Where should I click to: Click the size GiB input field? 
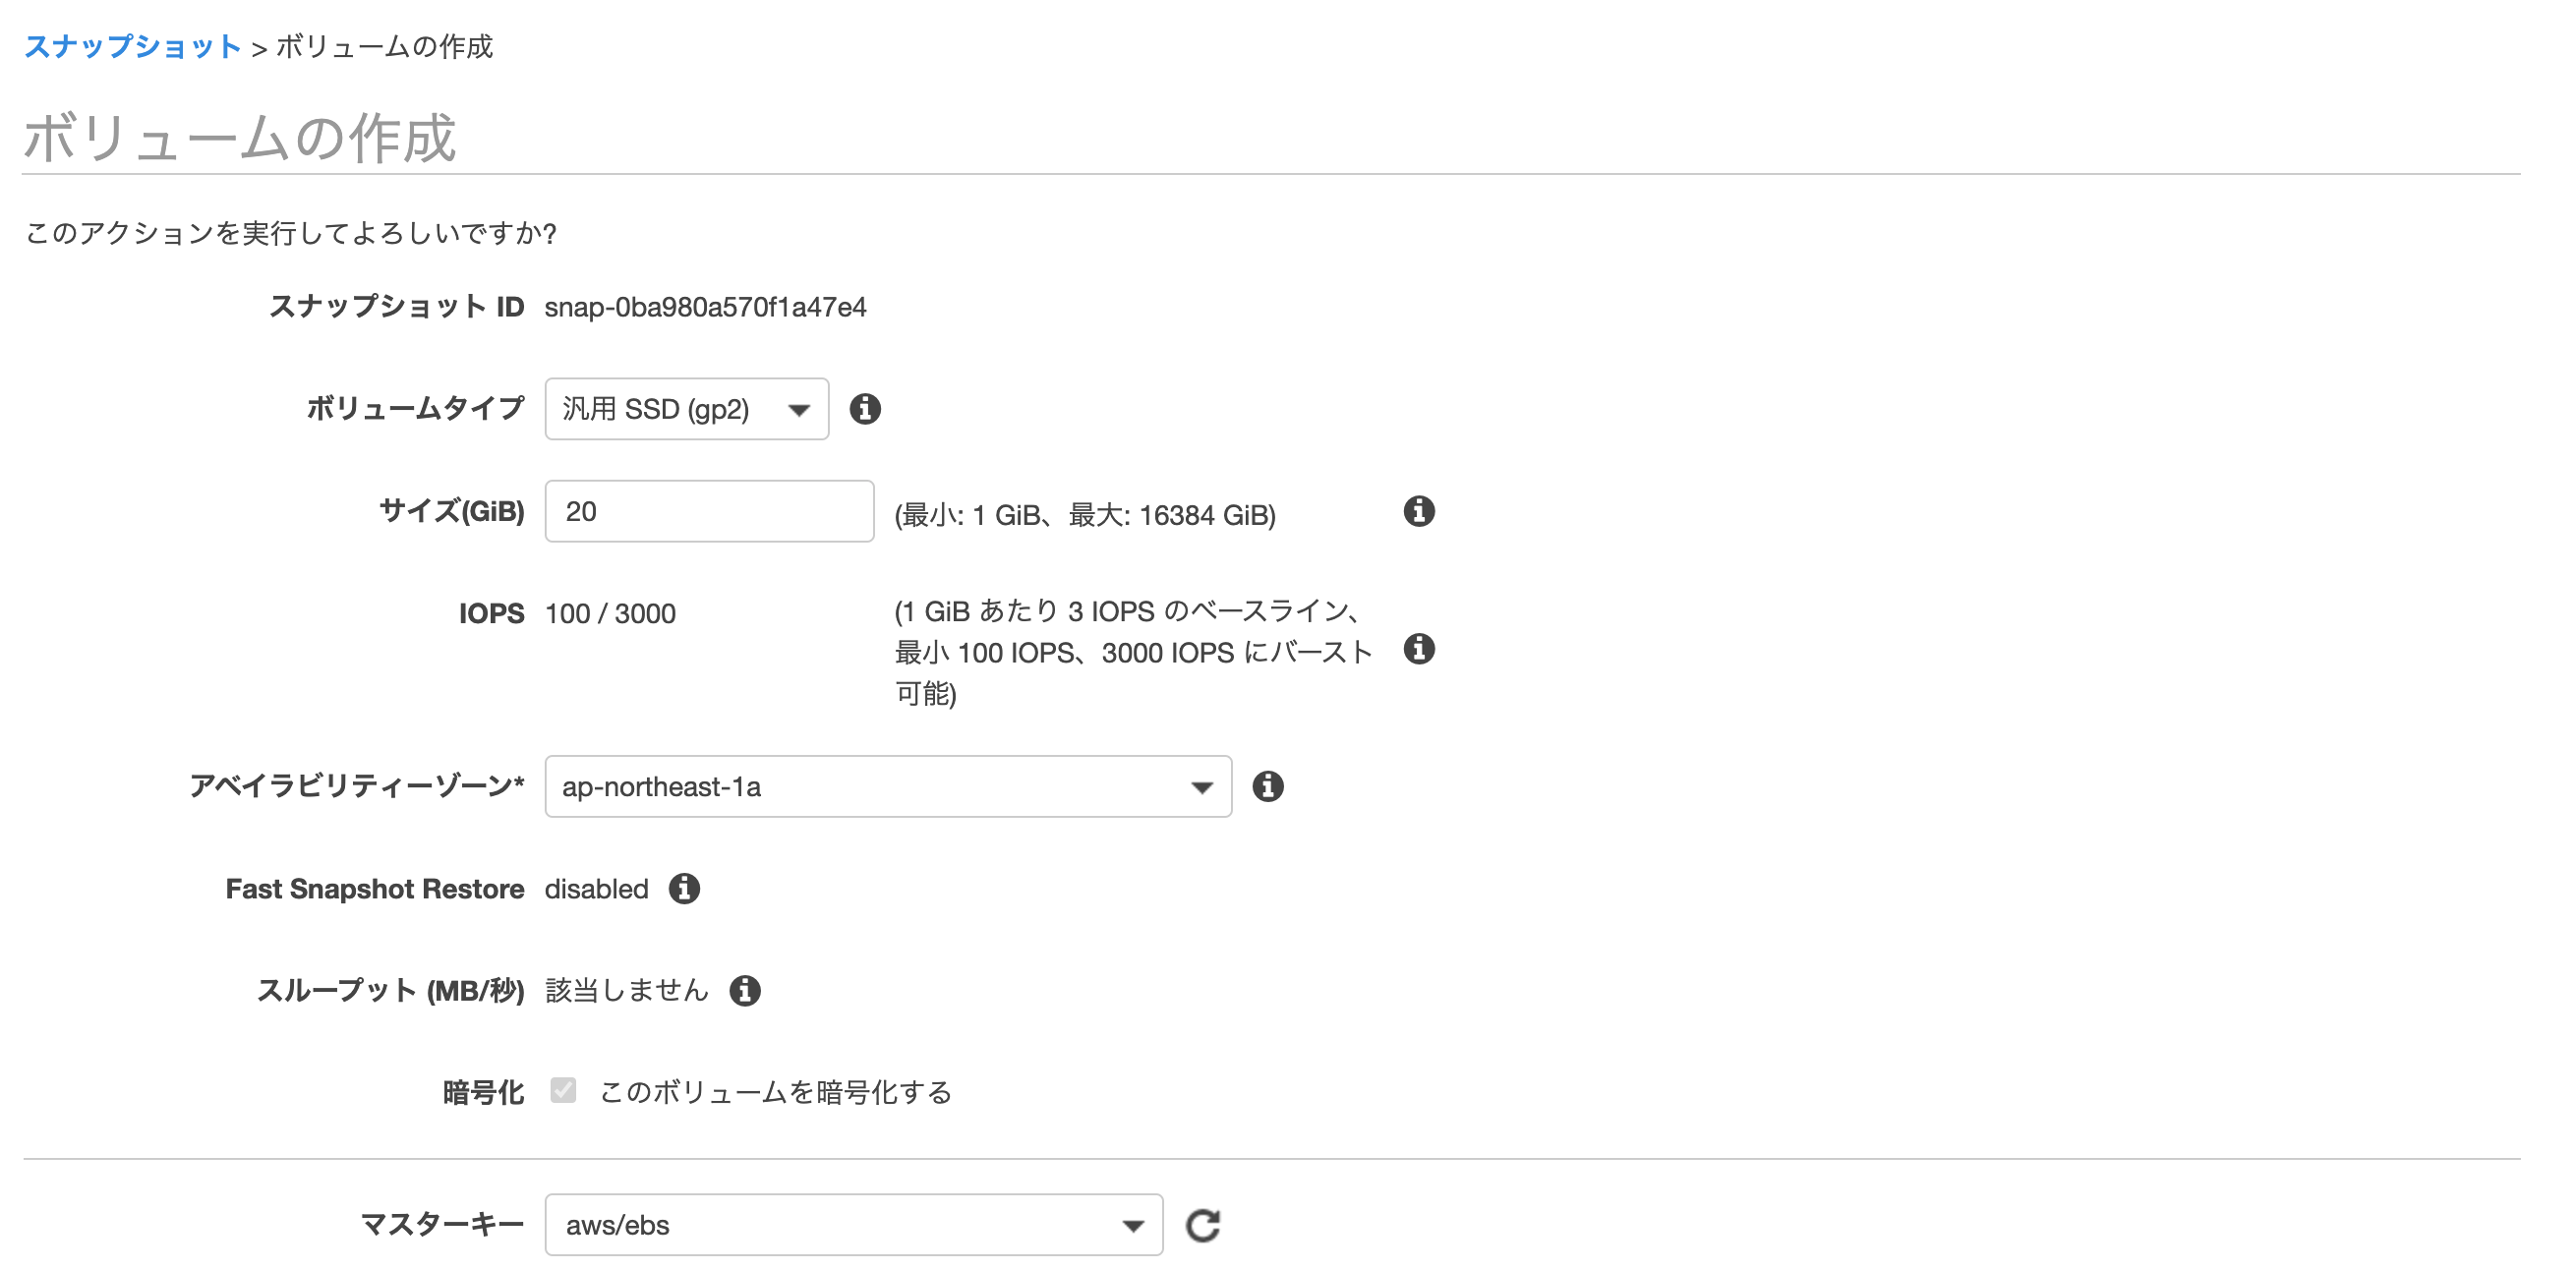point(708,512)
